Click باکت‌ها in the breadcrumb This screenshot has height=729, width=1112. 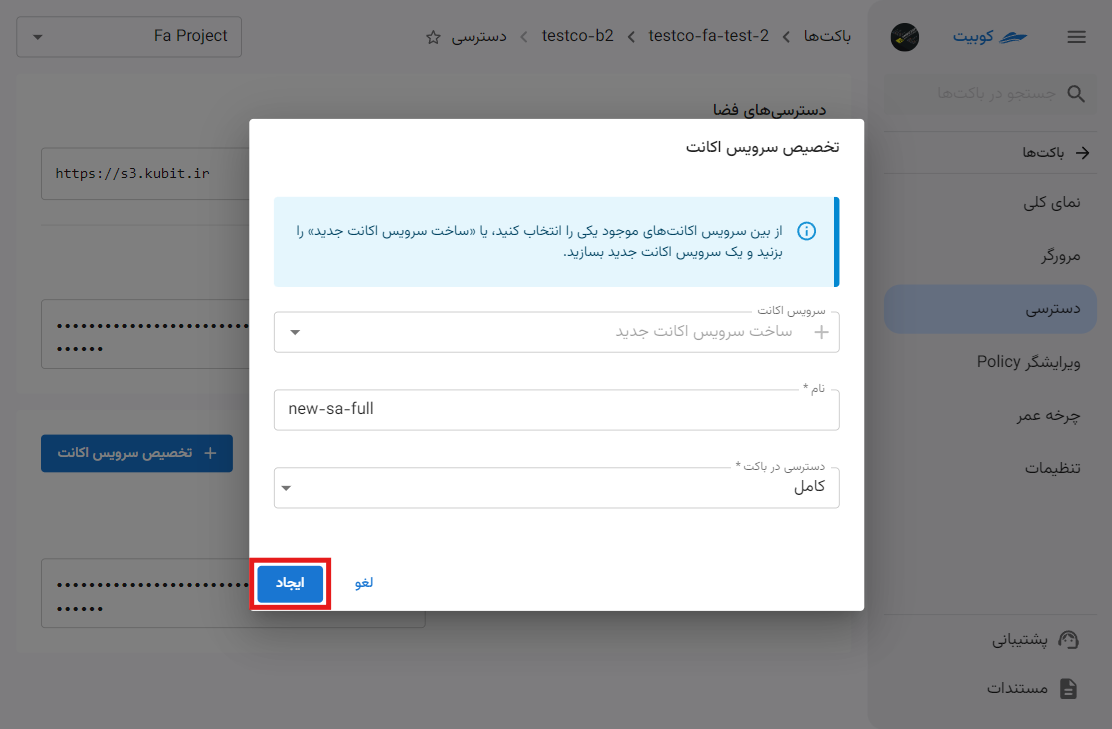(827, 36)
